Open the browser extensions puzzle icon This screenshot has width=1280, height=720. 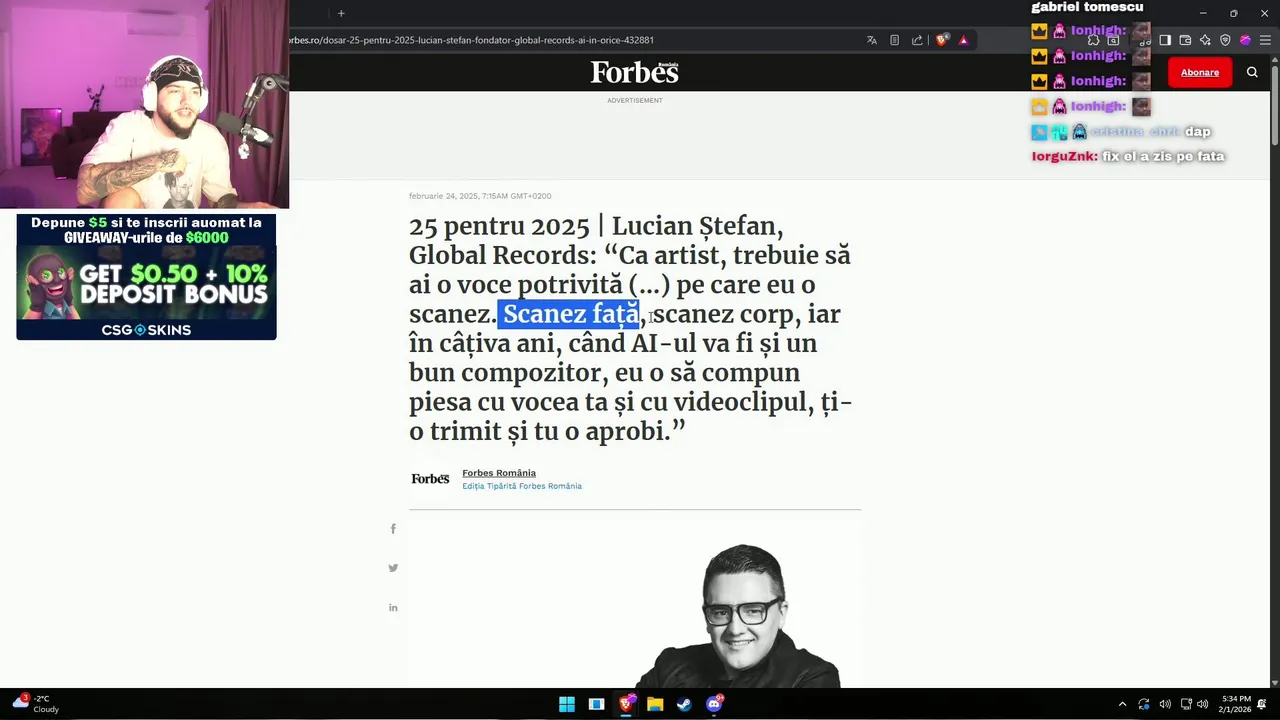click(x=1093, y=40)
